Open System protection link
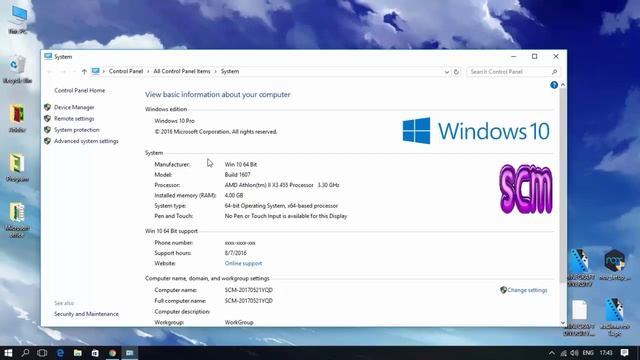 [x=76, y=130]
